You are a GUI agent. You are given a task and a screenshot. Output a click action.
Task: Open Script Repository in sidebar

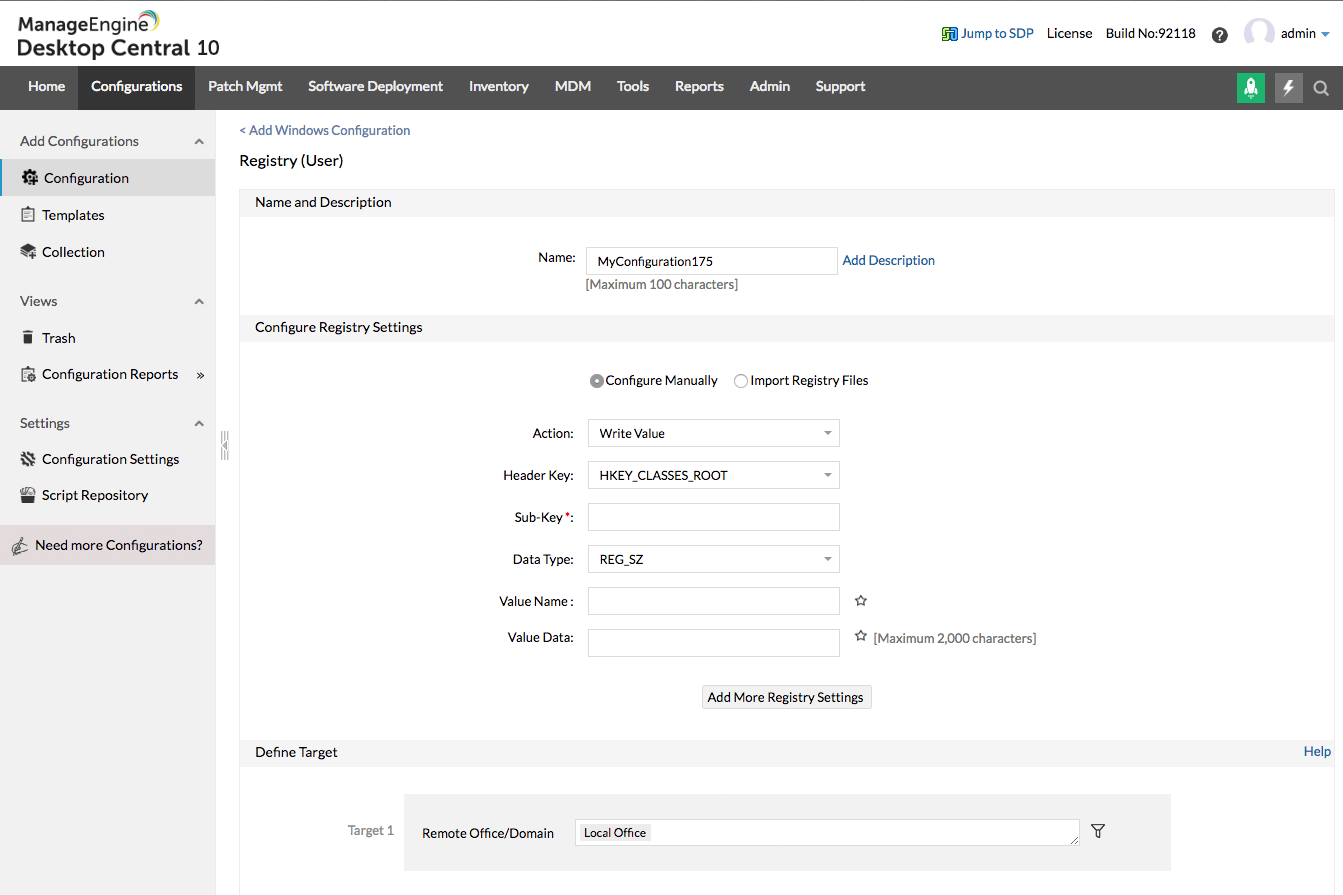point(95,495)
